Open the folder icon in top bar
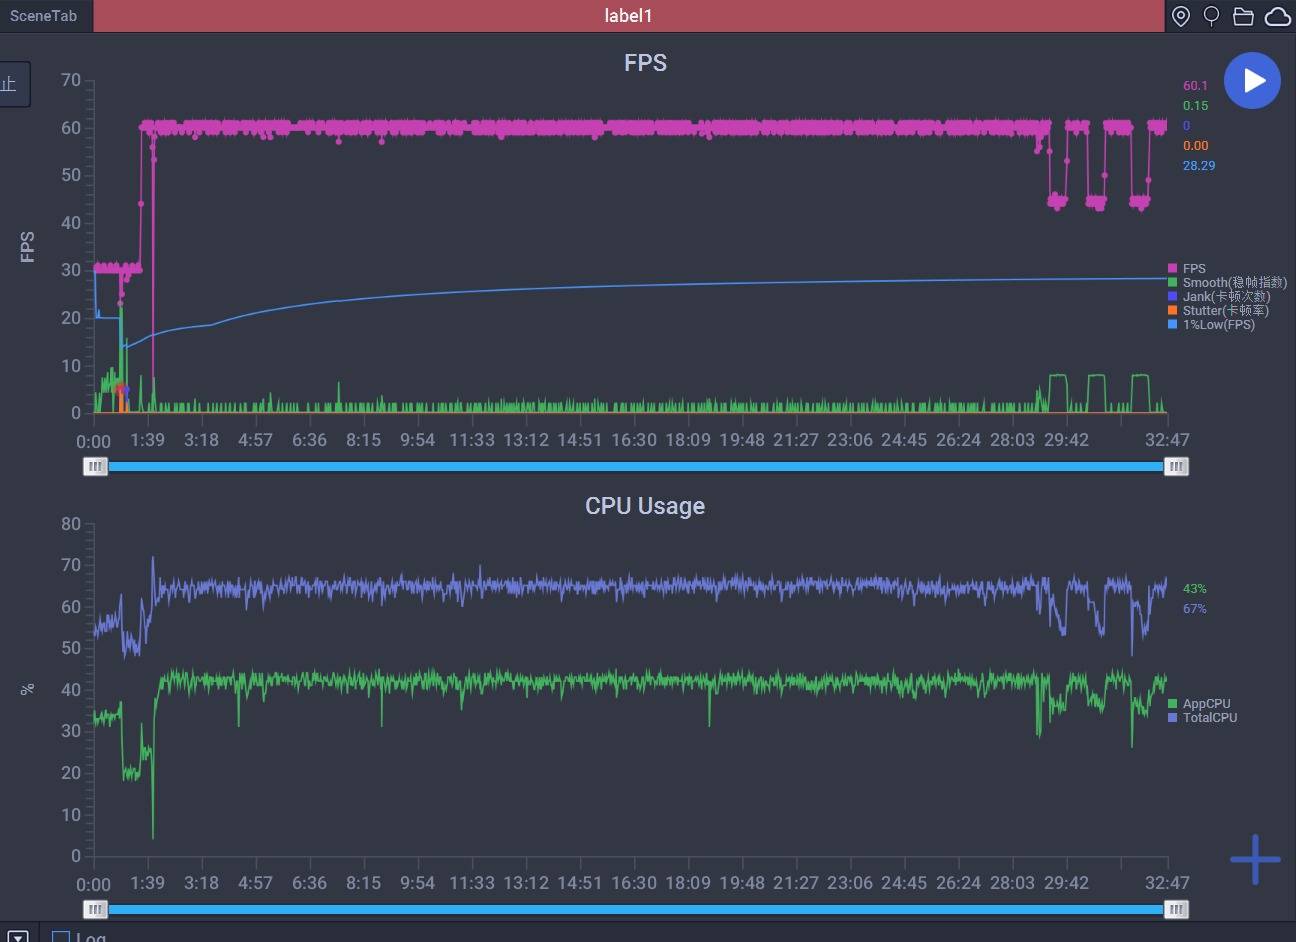 tap(1243, 16)
